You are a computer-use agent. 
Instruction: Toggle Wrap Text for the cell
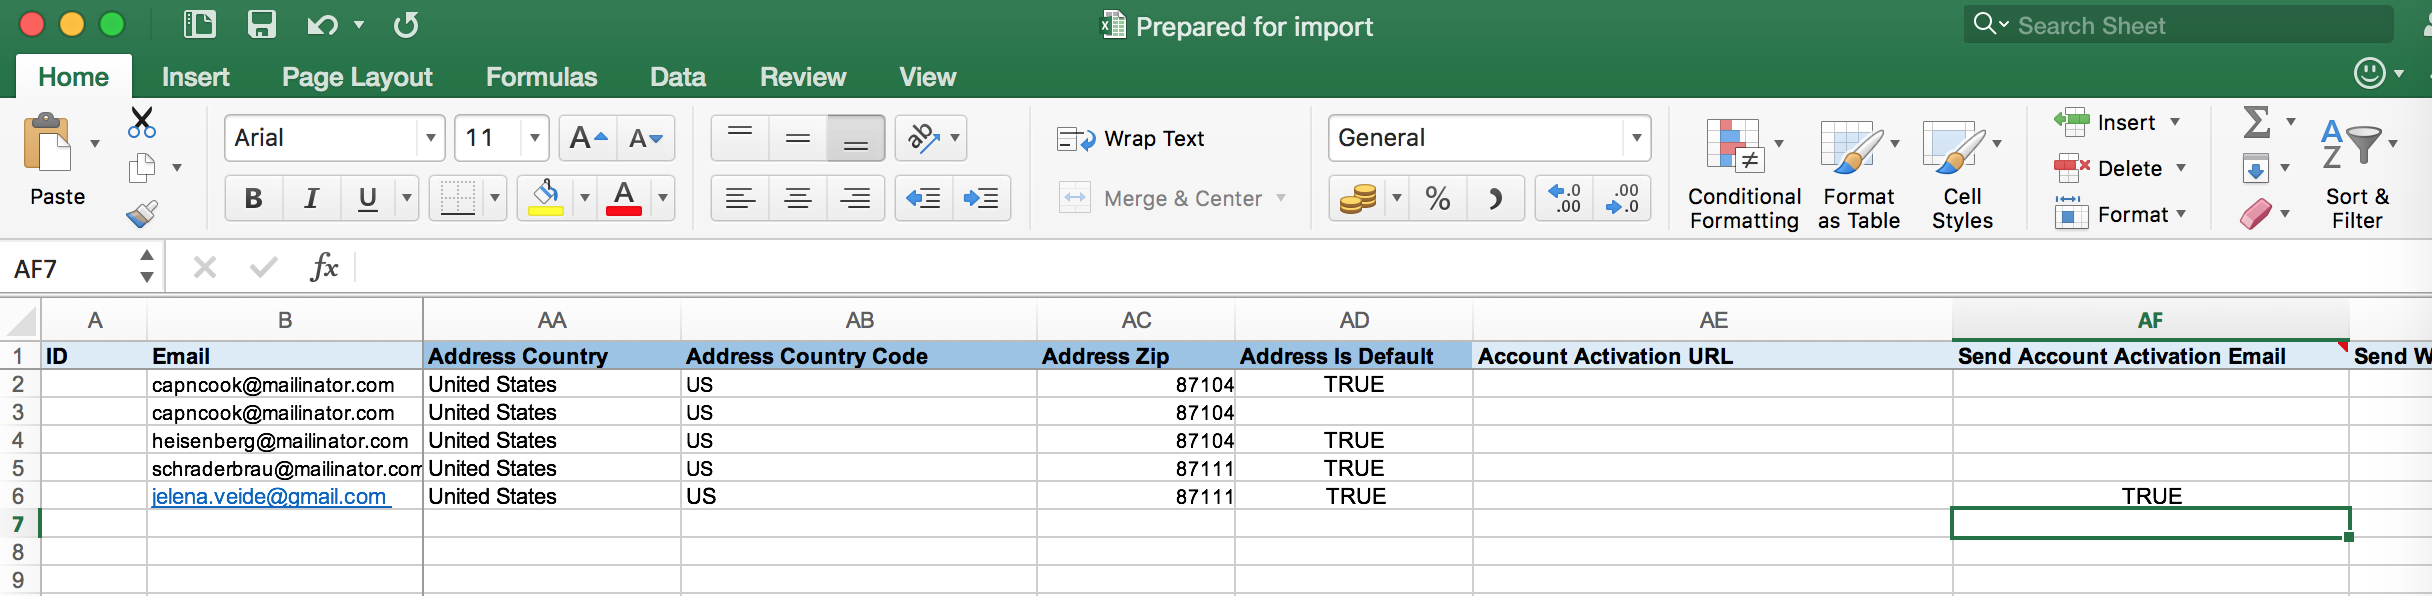pyautogui.click(x=1131, y=139)
